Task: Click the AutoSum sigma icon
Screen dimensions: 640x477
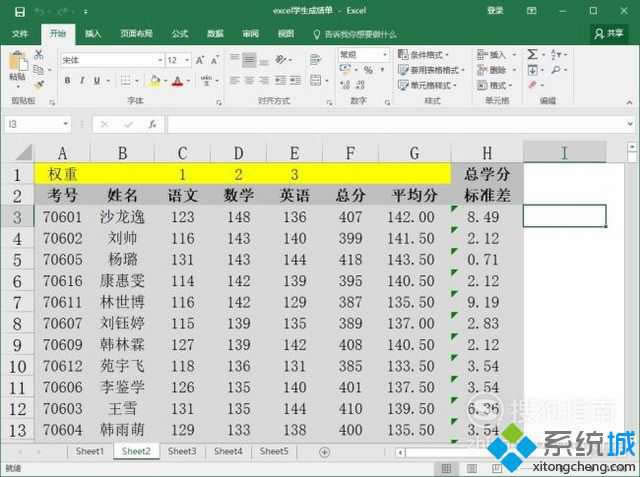Action: coord(533,54)
